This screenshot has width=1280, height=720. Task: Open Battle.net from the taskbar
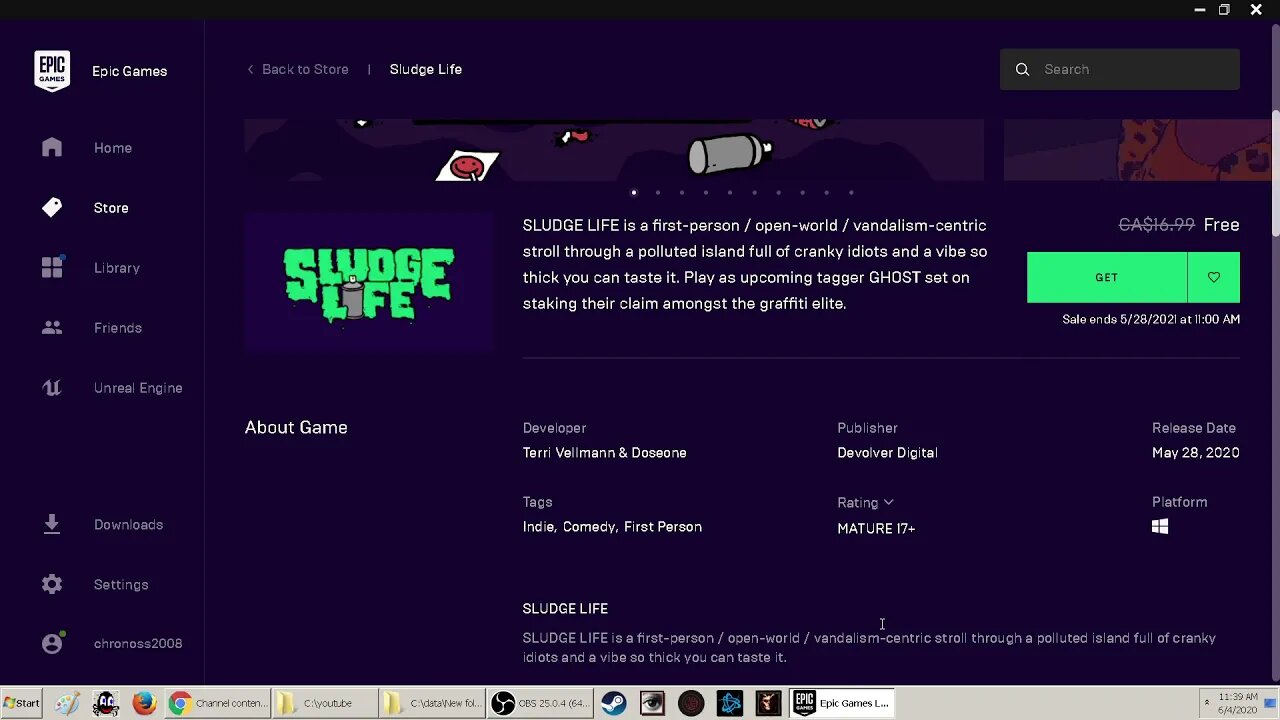pyautogui.click(x=730, y=703)
